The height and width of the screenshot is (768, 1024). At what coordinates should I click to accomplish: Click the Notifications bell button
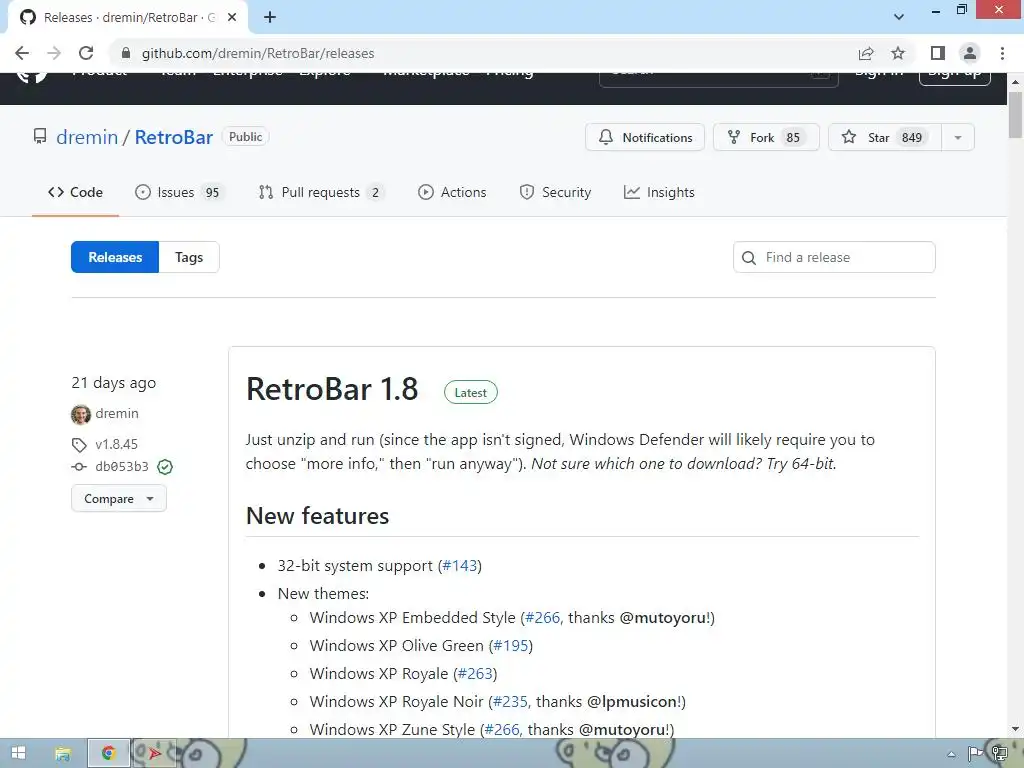645,137
